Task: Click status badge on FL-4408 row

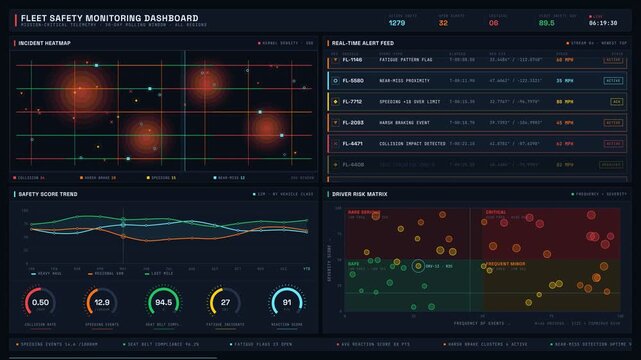Action: (611, 165)
